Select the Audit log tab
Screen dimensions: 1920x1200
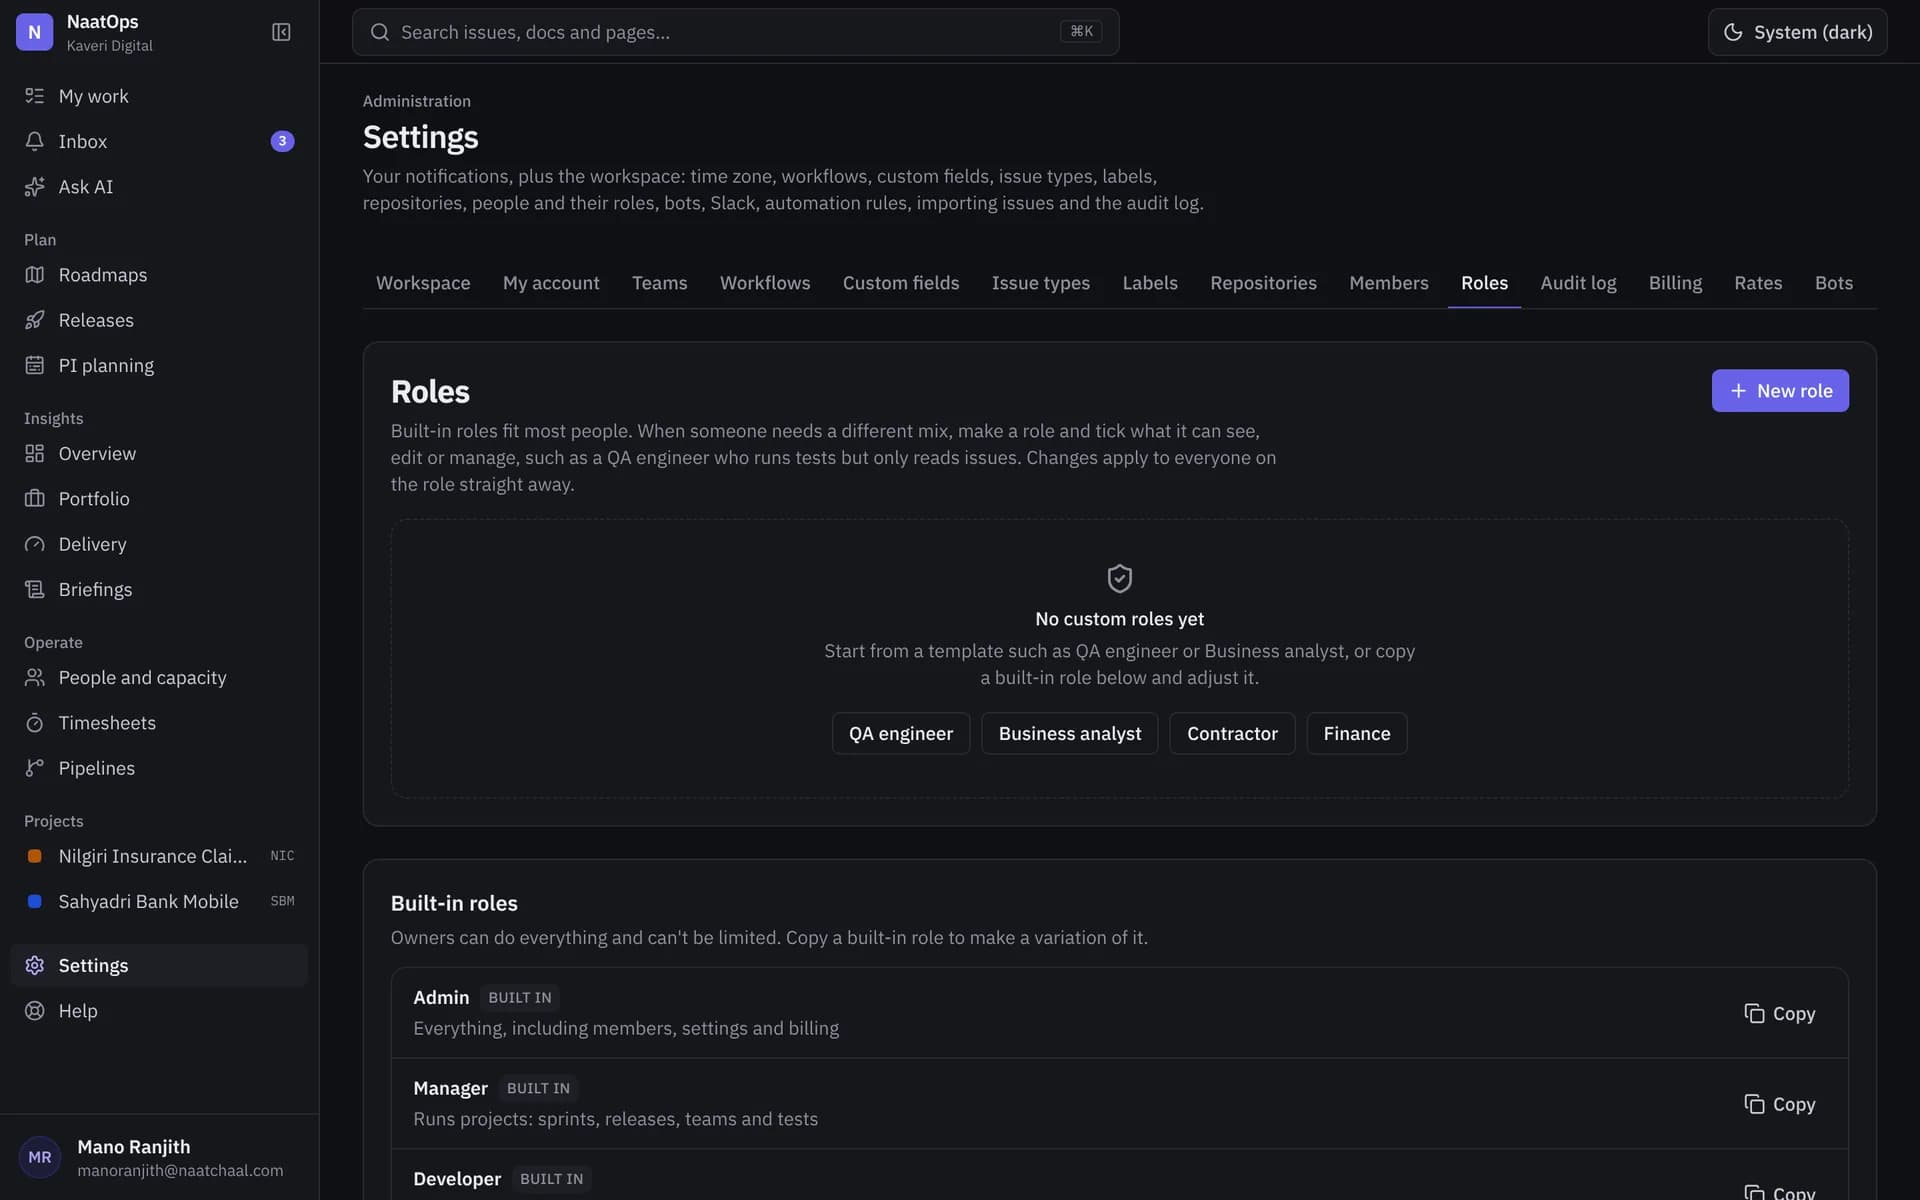tap(1578, 283)
